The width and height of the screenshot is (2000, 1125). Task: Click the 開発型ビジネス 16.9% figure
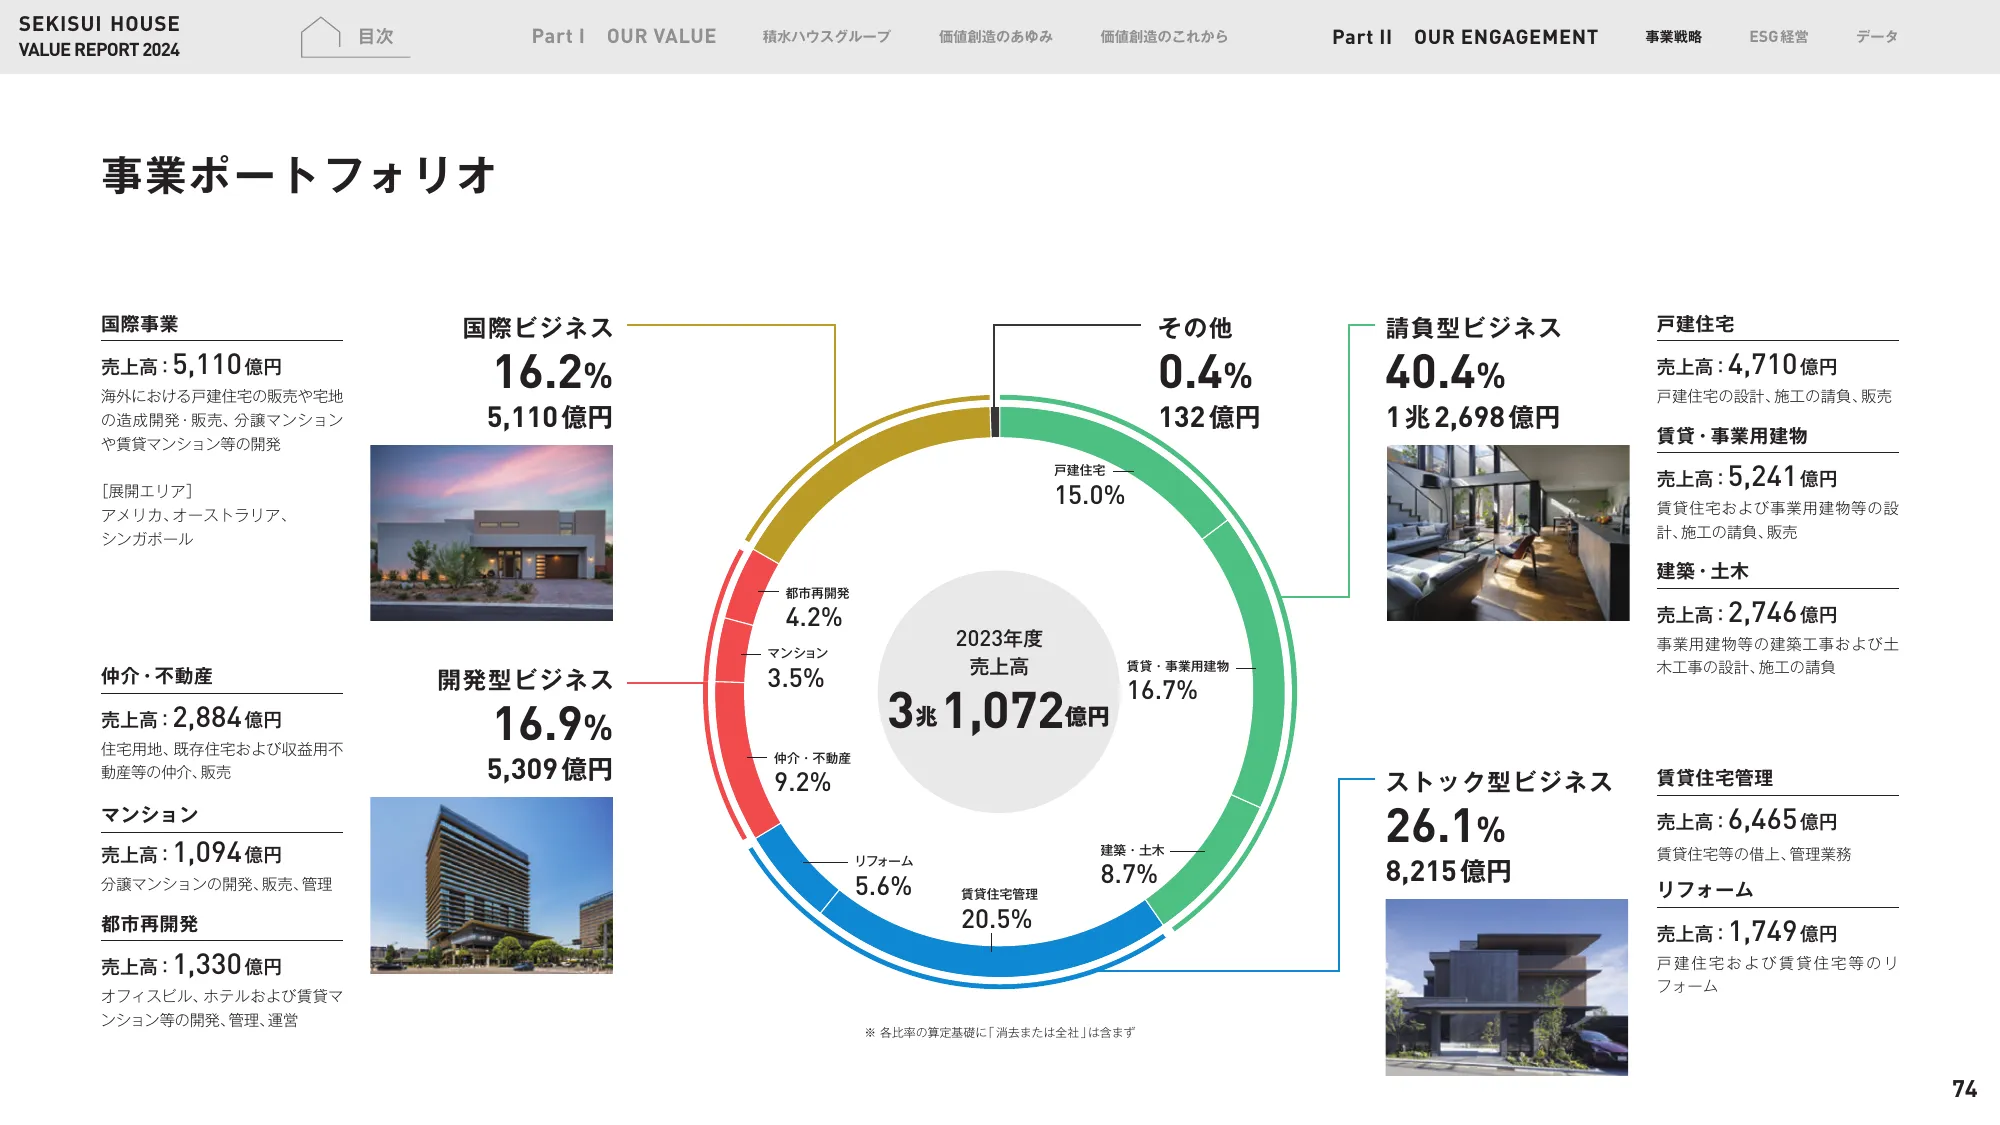553,725
